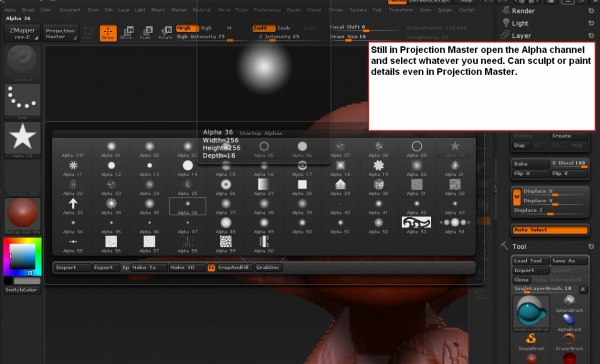Click the star alpha thumbnail in left shelf

(x=22, y=138)
